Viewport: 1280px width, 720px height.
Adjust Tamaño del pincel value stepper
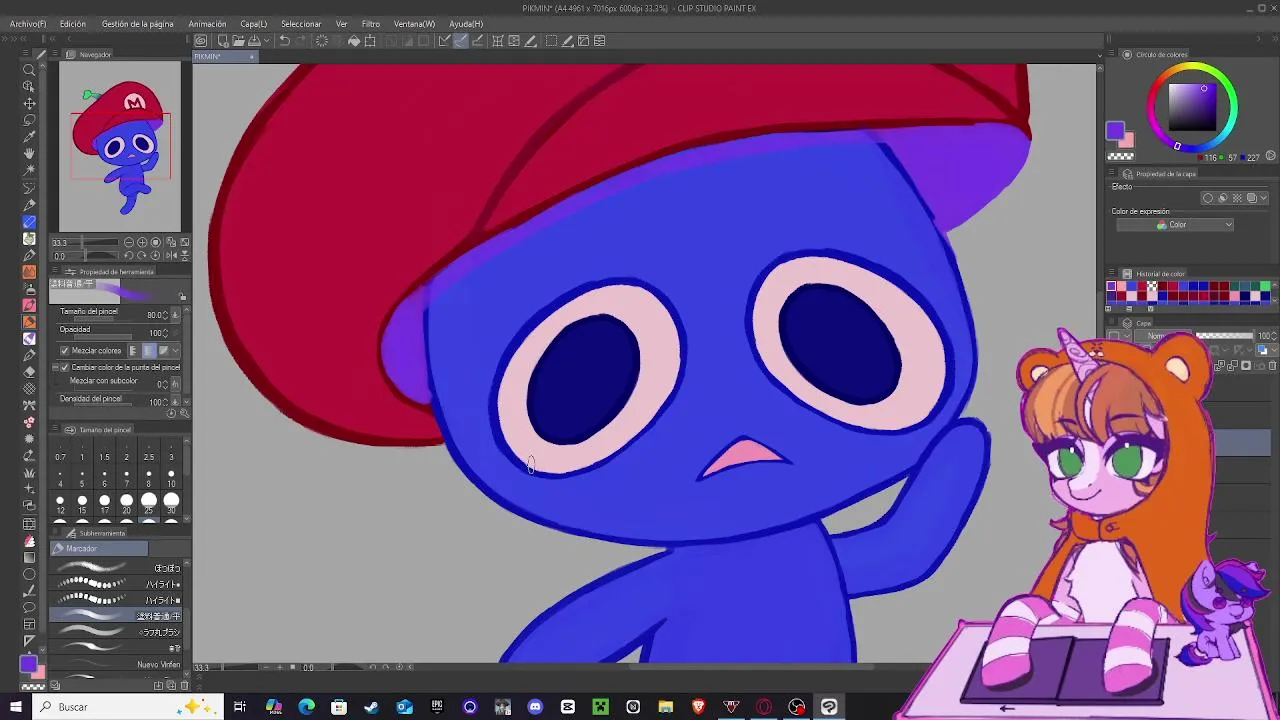[166, 315]
